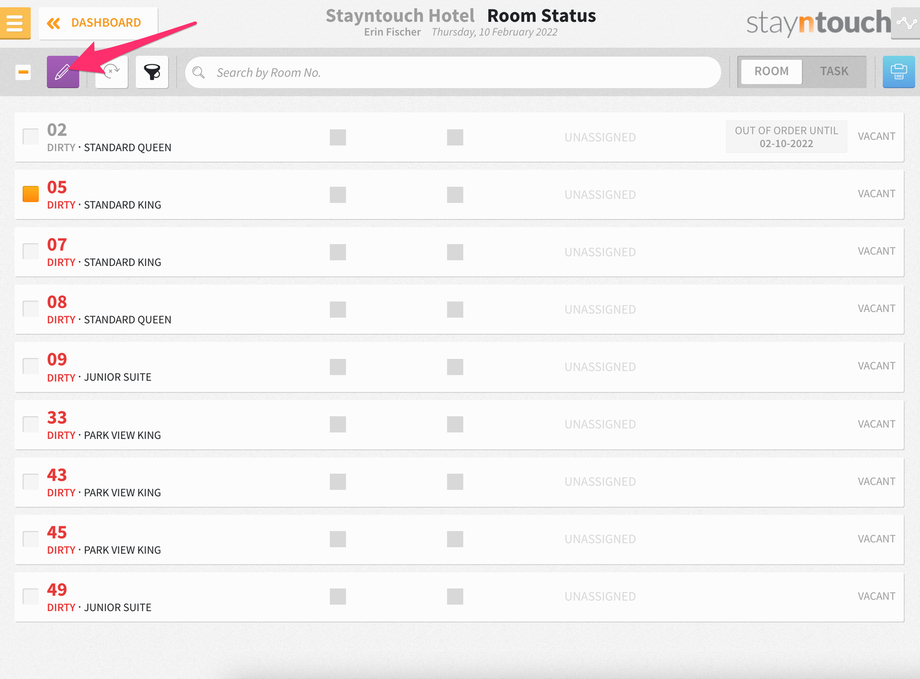
Task: Open room number 43
Action: pyautogui.click(x=57, y=475)
